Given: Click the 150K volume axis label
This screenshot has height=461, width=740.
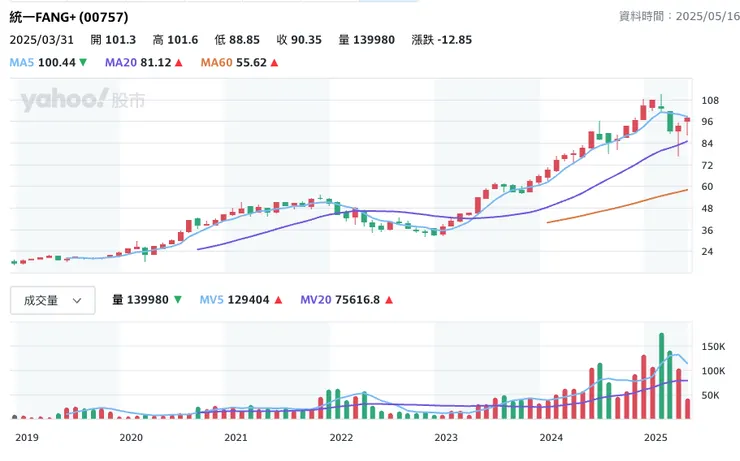Looking at the screenshot, I should pos(713,347).
